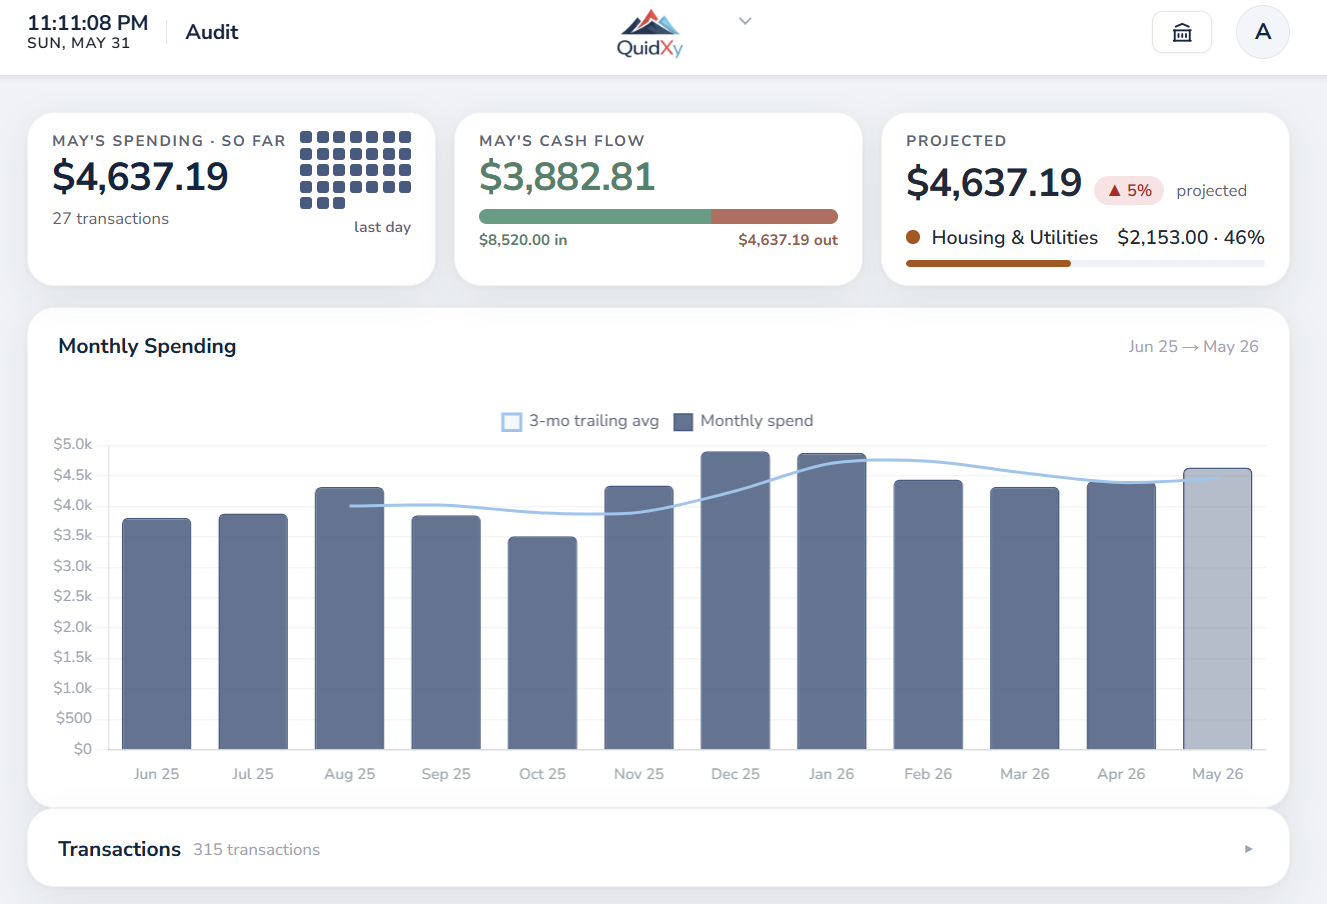Screen dimensions: 1327x904
Task: Toggle the Monthly spend legend item
Action: pos(744,421)
